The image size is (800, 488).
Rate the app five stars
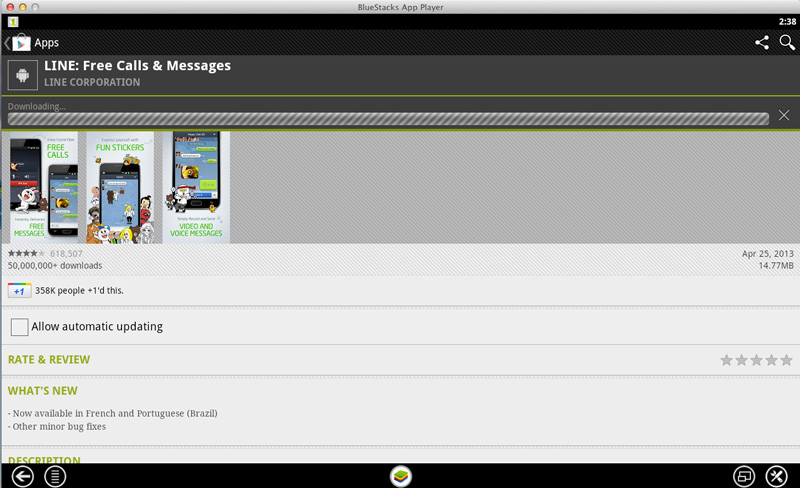pos(786,360)
